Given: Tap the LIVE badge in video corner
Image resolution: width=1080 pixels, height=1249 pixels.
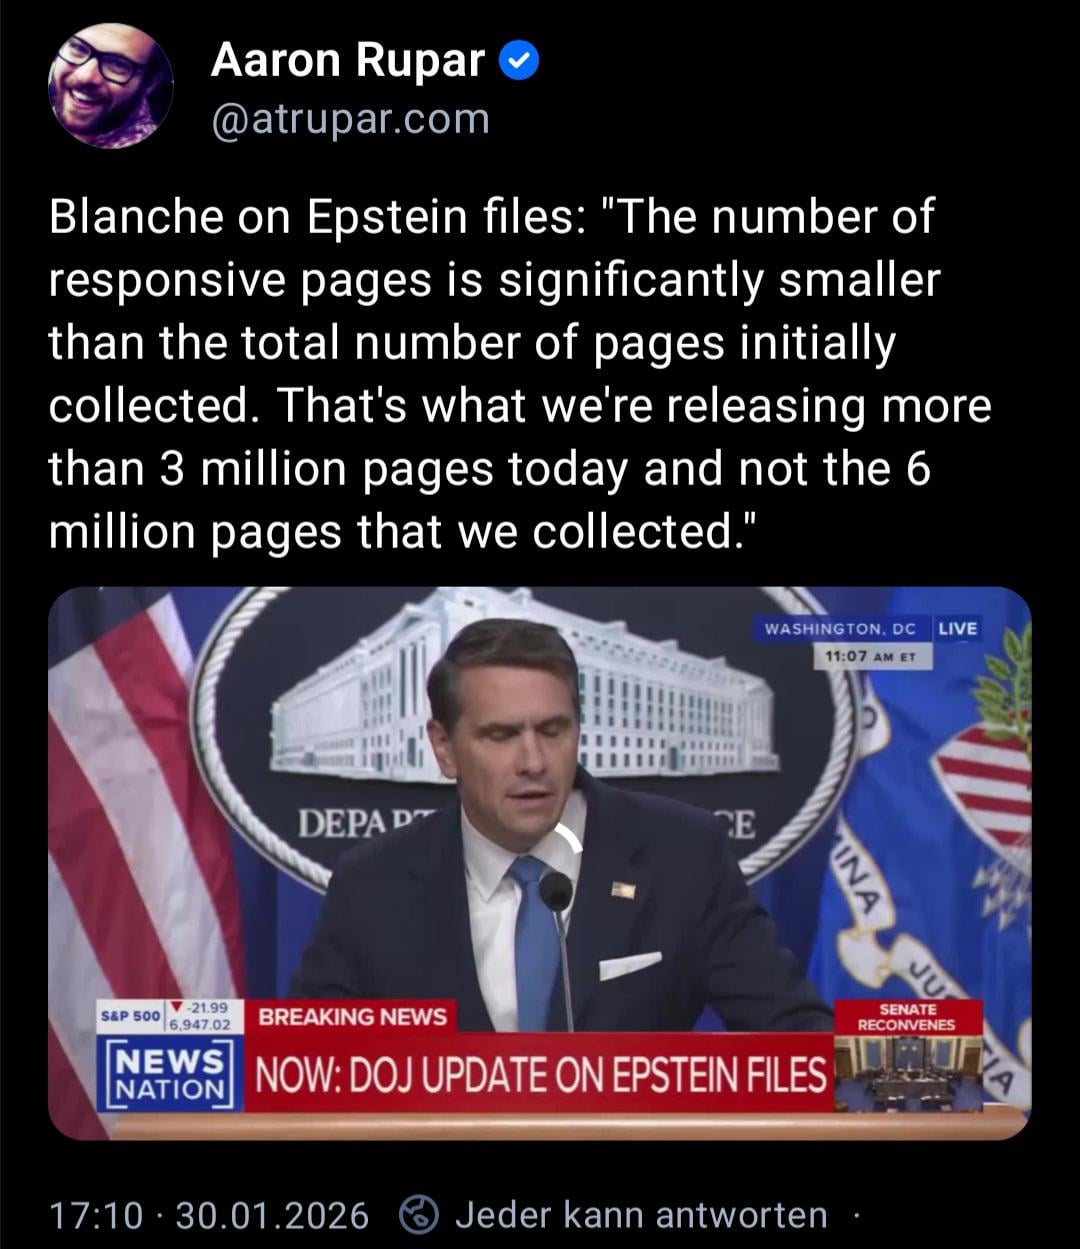Looking at the screenshot, I should click(958, 628).
